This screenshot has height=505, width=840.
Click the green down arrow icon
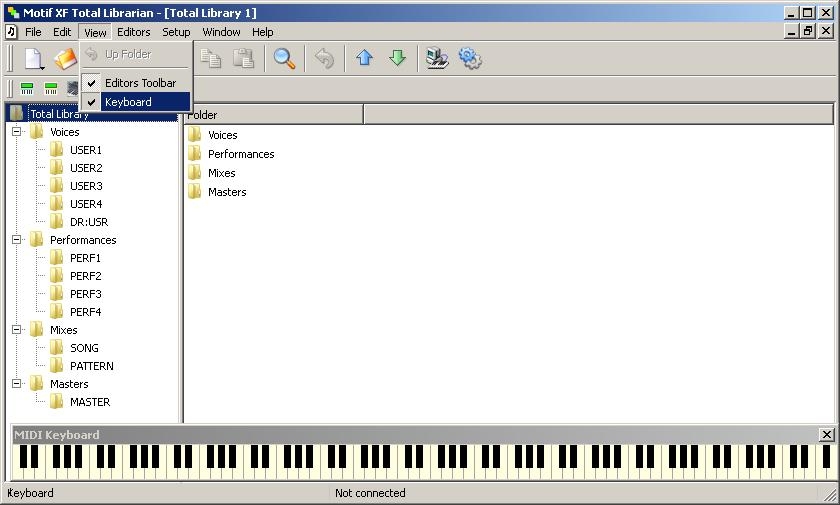397,58
